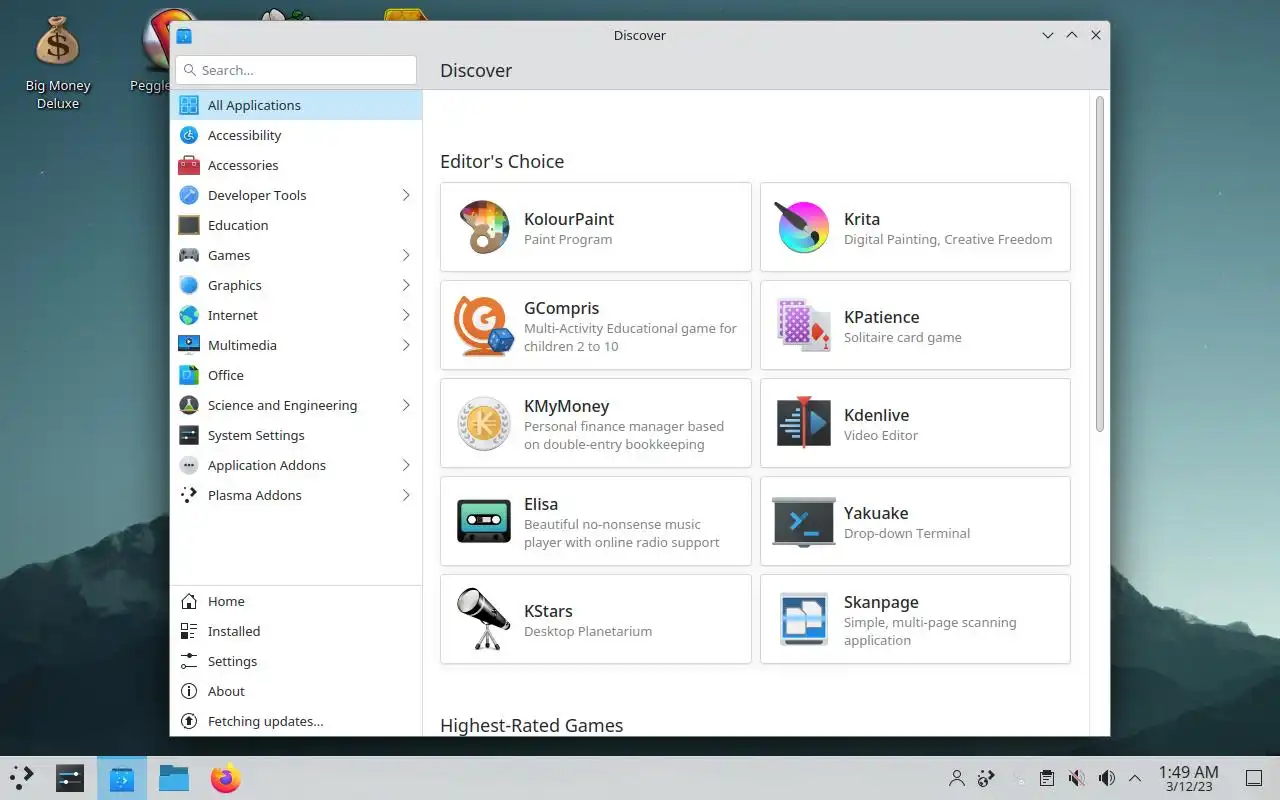Viewport: 1280px width, 800px height.
Task: Click the Home icon in sidebar
Action: coord(189,601)
